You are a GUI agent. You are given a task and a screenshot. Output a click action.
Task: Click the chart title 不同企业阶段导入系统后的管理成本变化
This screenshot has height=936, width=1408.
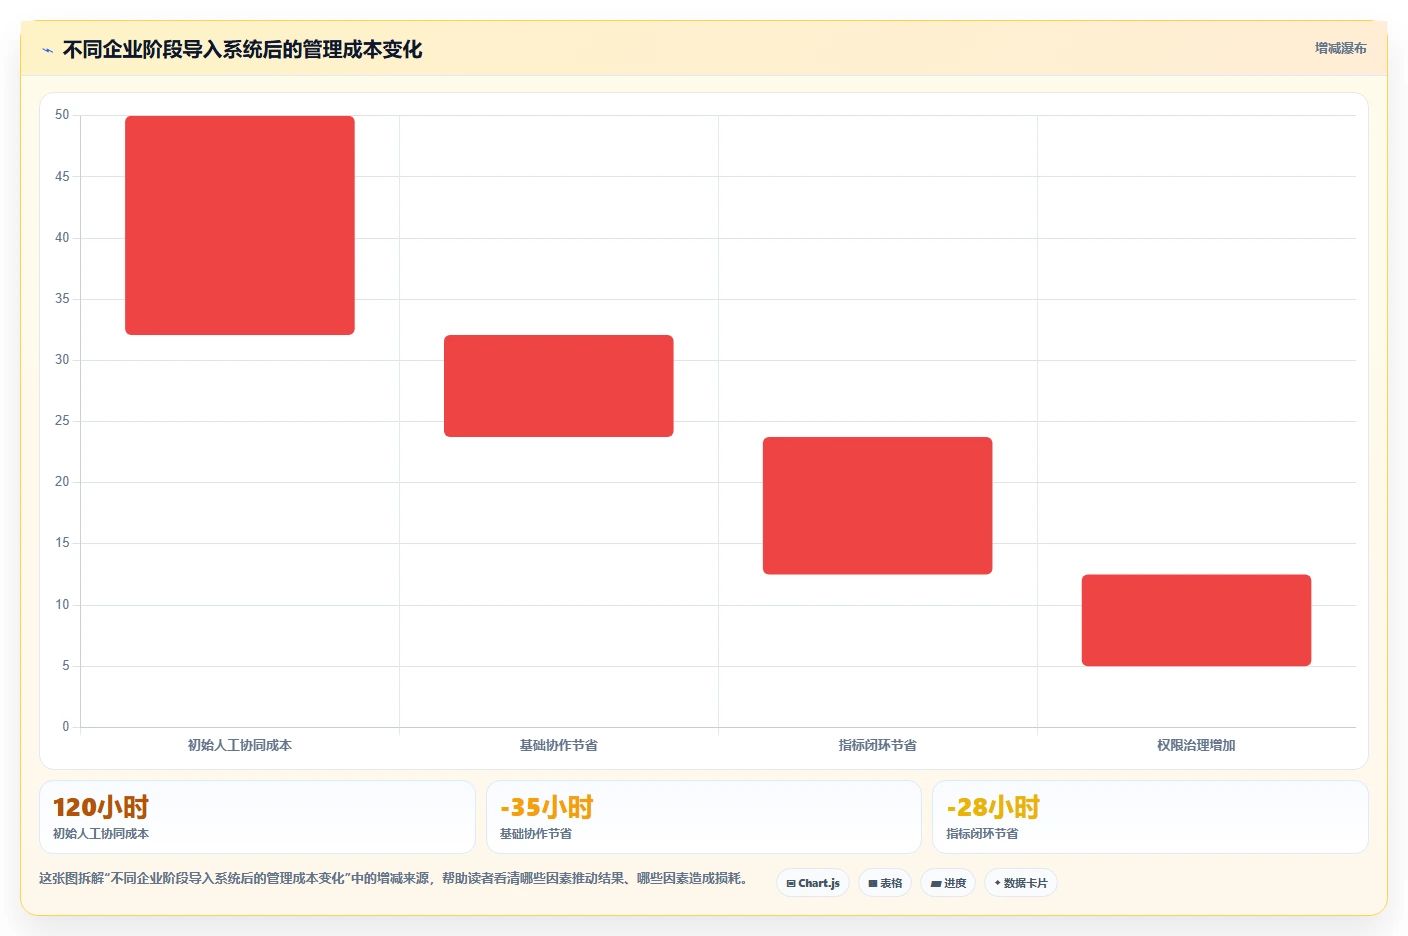(x=243, y=50)
